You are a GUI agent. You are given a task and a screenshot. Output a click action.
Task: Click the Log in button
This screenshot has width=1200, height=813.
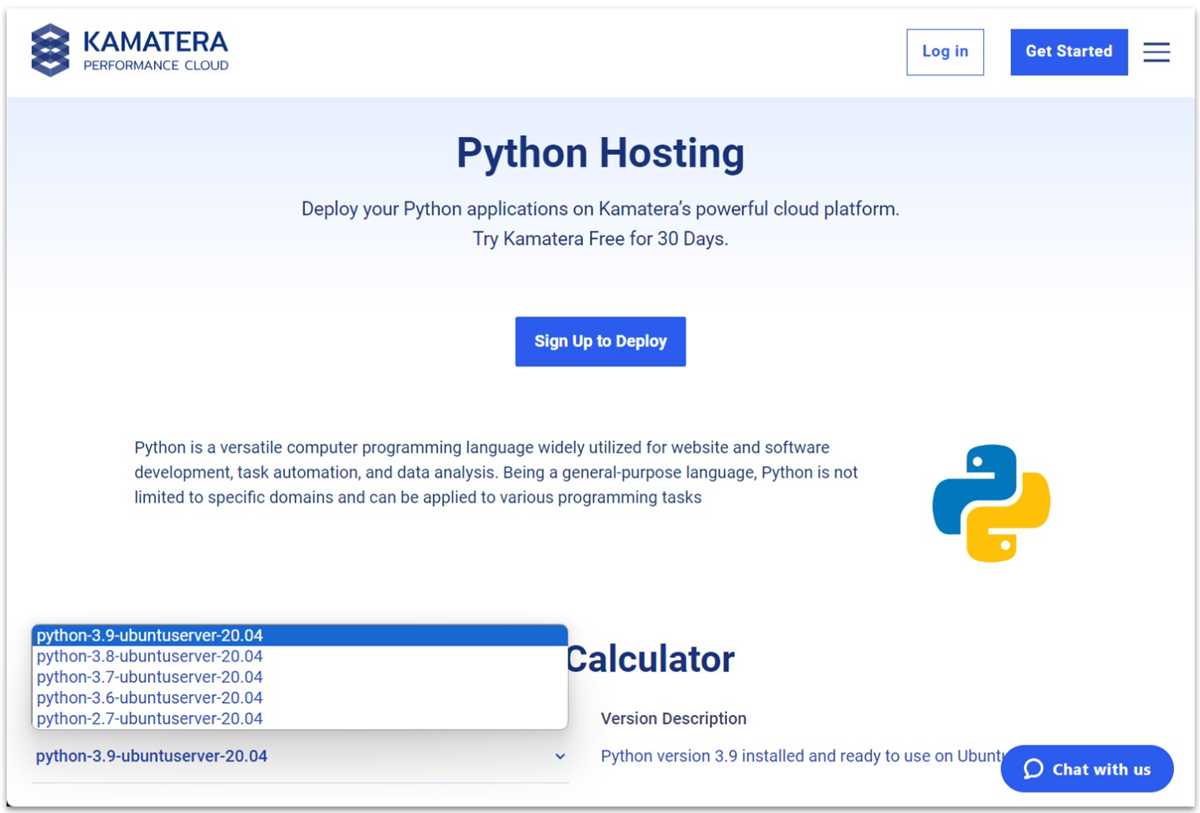tap(945, 52)
